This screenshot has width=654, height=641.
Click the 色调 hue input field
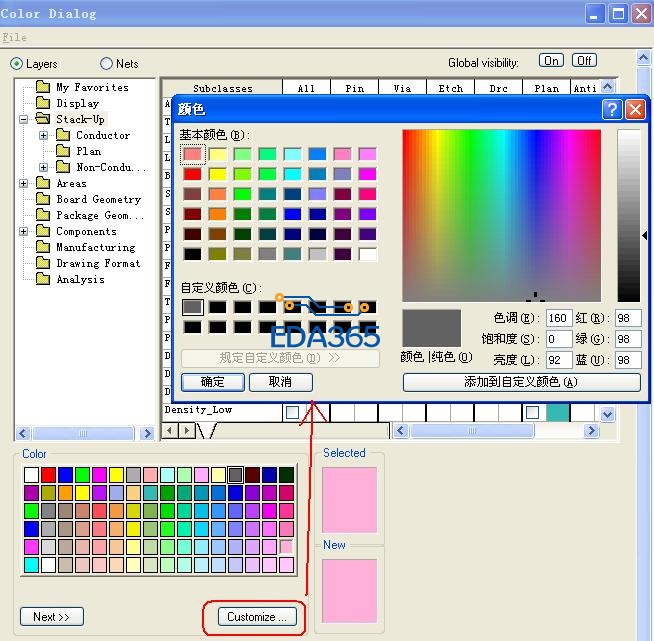558,318
